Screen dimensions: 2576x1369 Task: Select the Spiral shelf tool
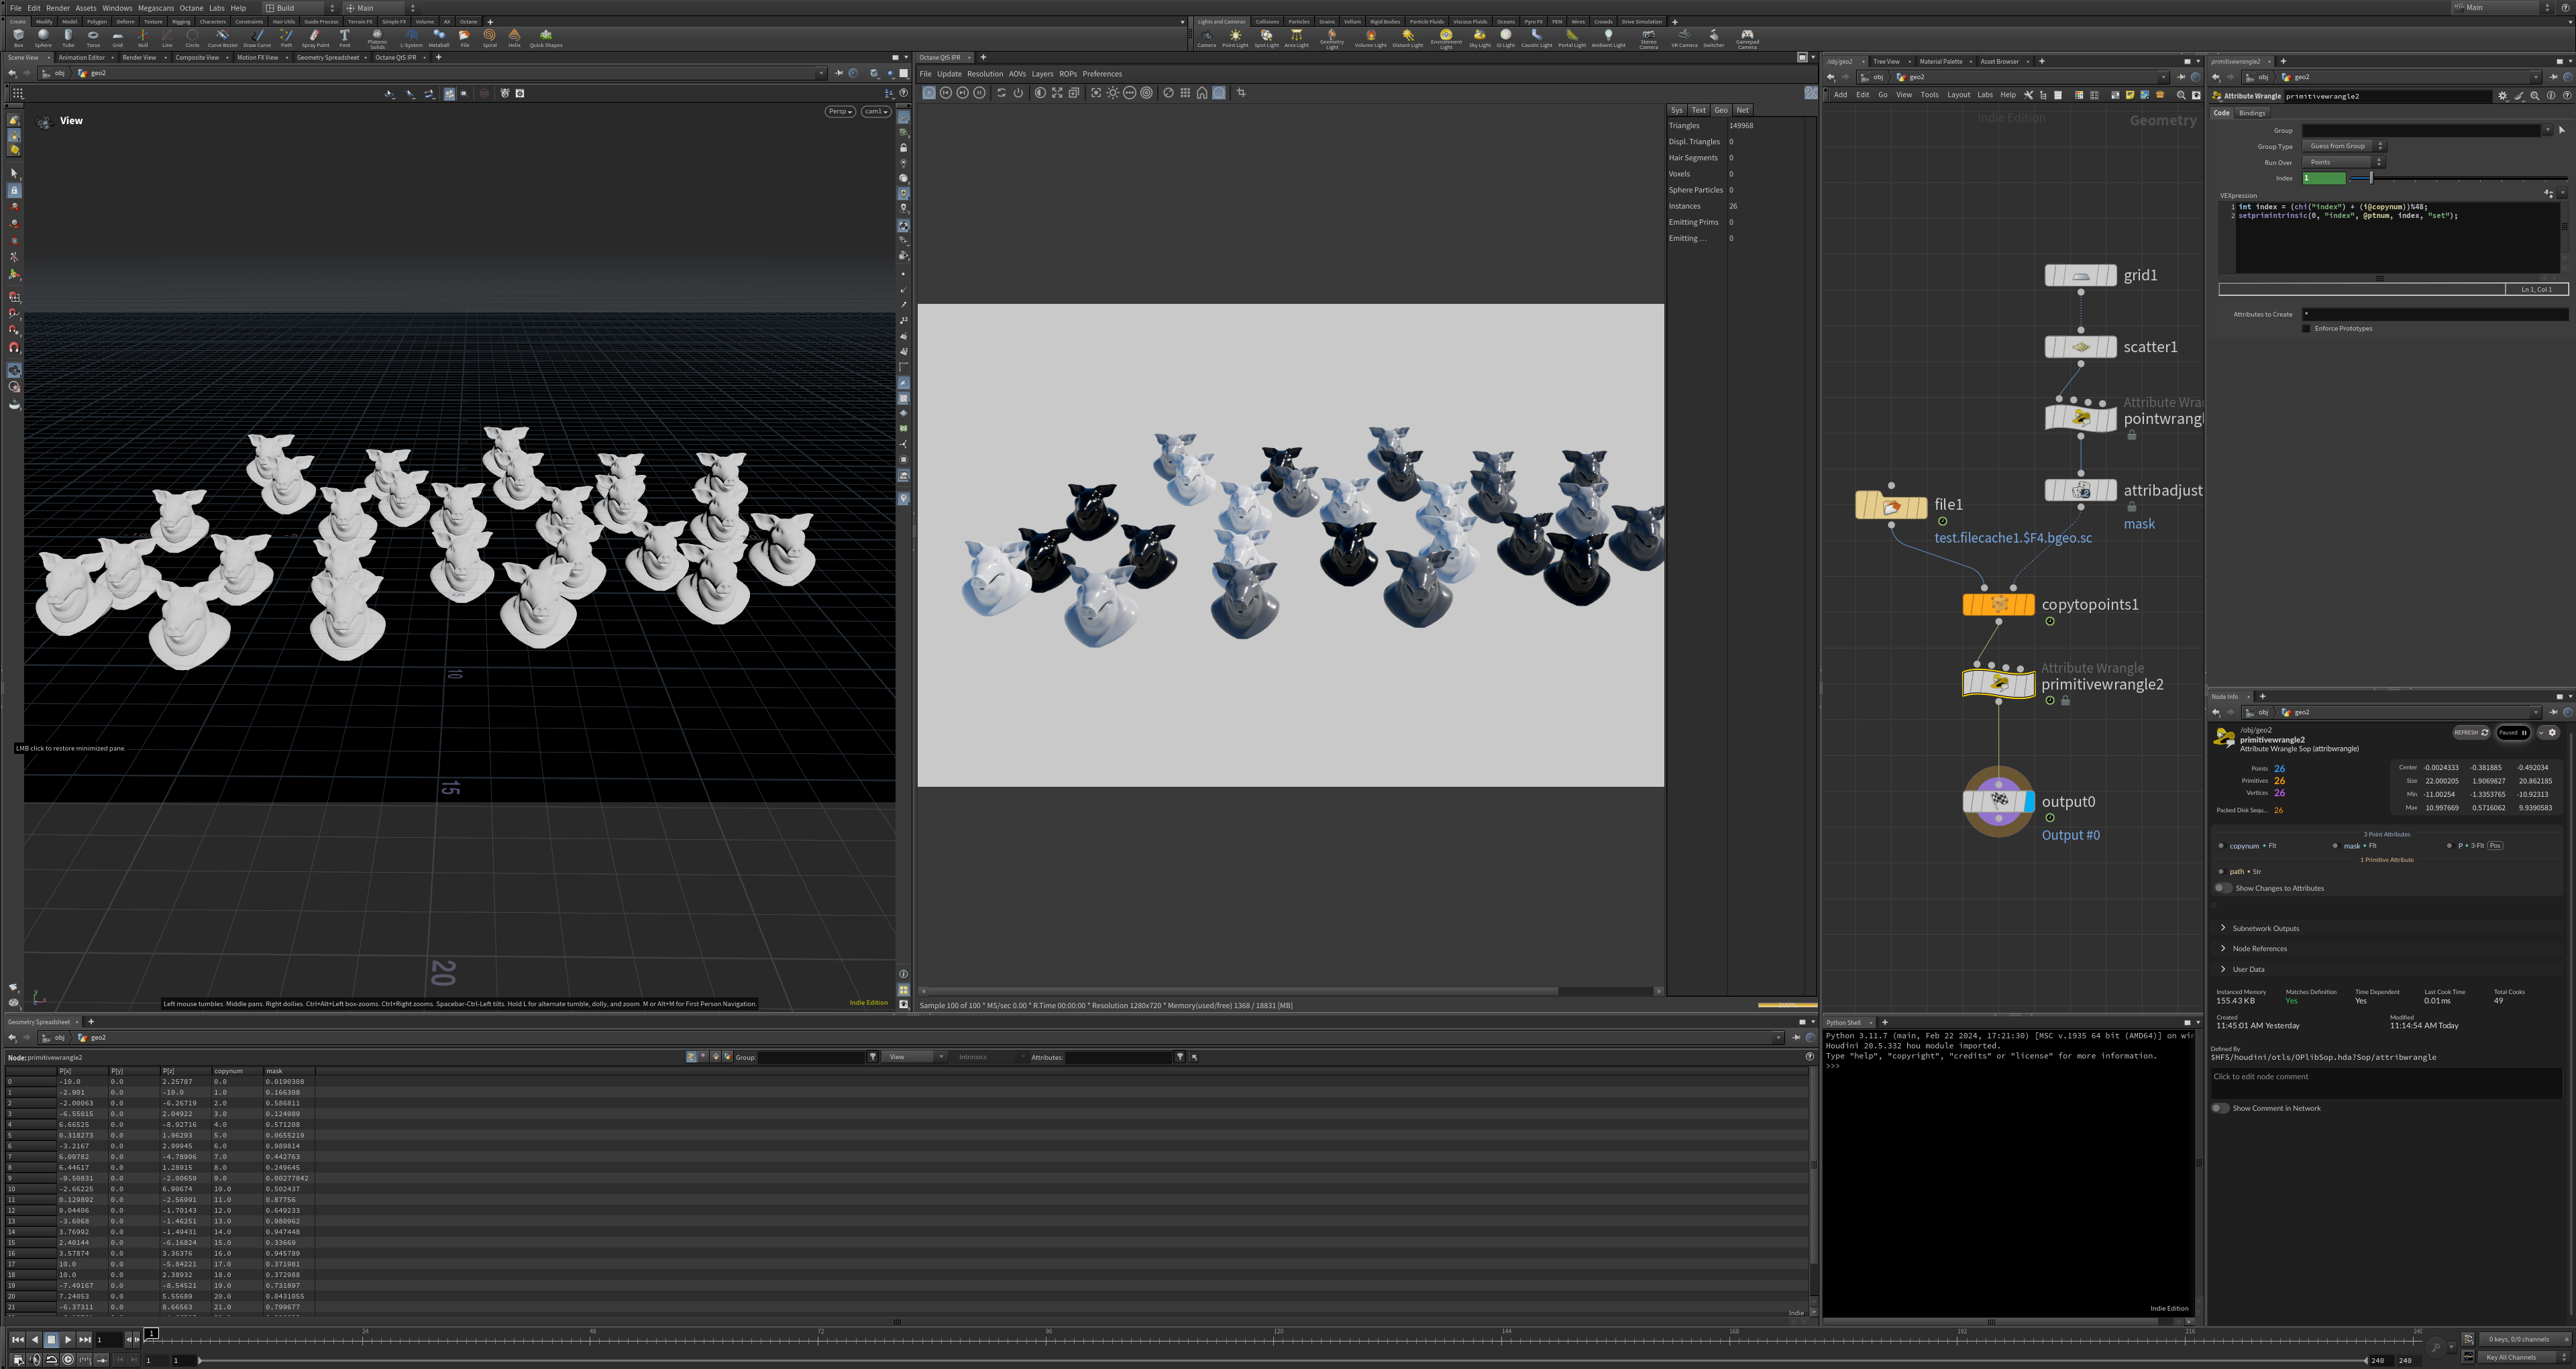point(489,37)
